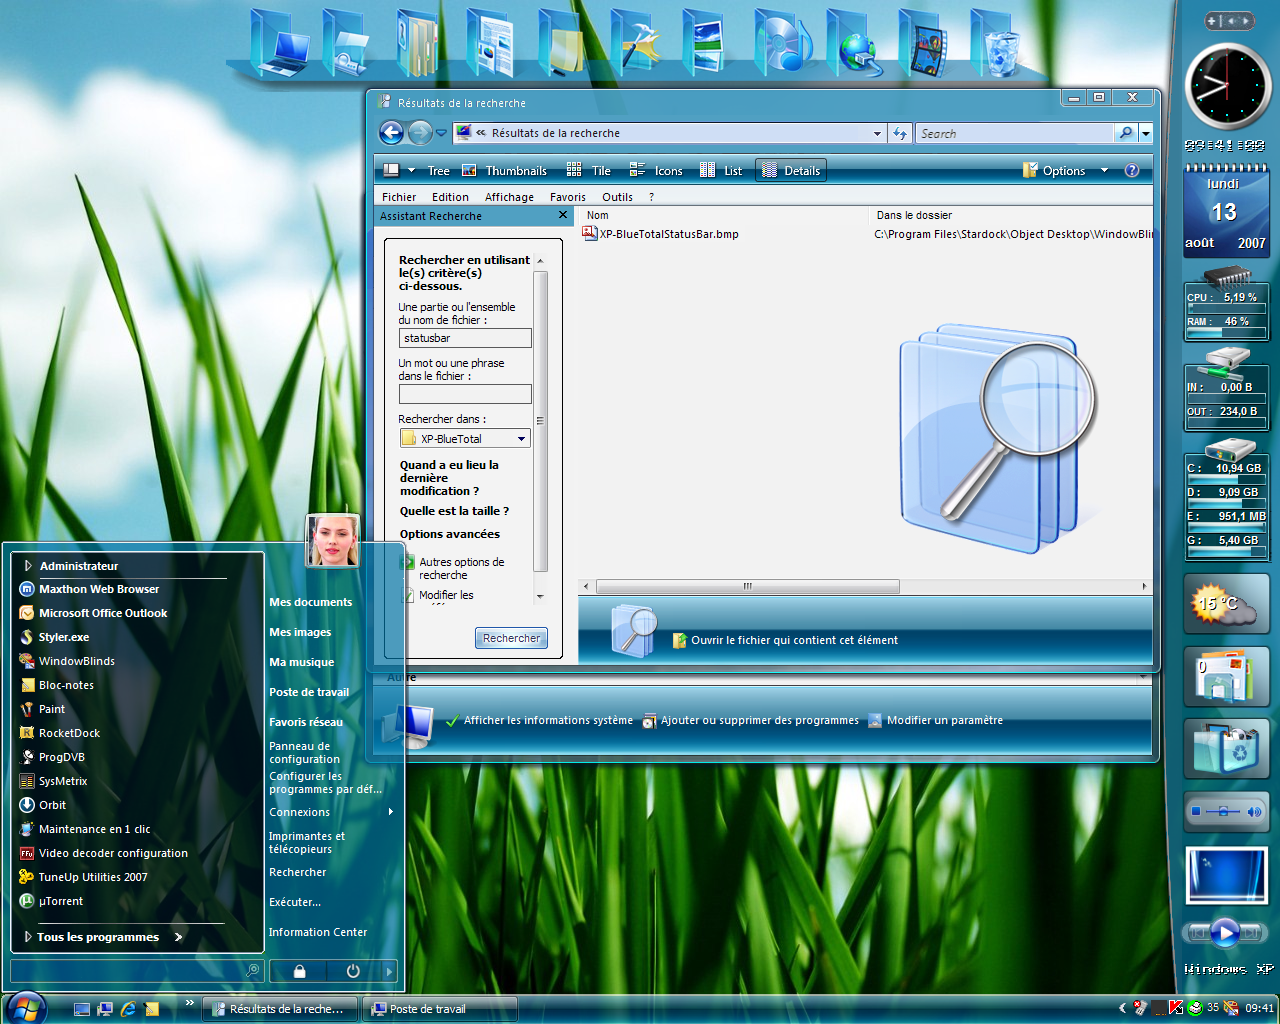1280x1024 pixels.
Task: Open the network globe folder in the dock
Action: [853, 44]
